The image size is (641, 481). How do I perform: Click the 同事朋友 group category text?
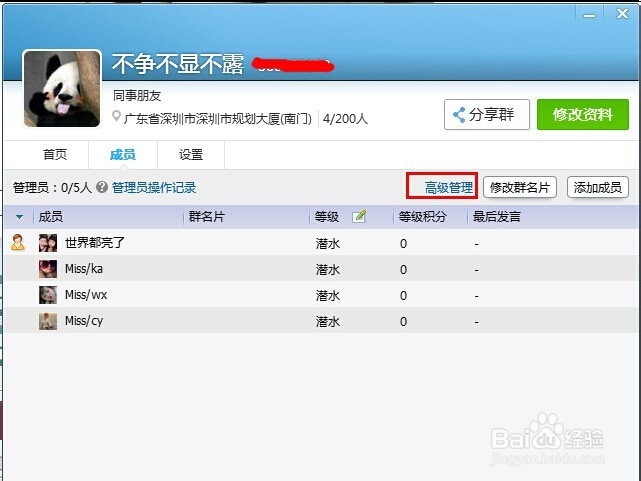tap(137, 96)
